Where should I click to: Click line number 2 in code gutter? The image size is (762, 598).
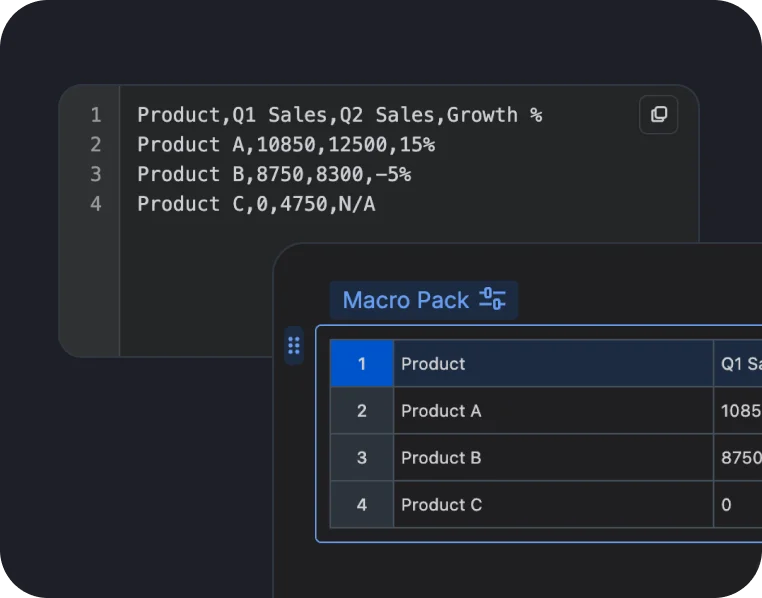(x=96, y=145)
